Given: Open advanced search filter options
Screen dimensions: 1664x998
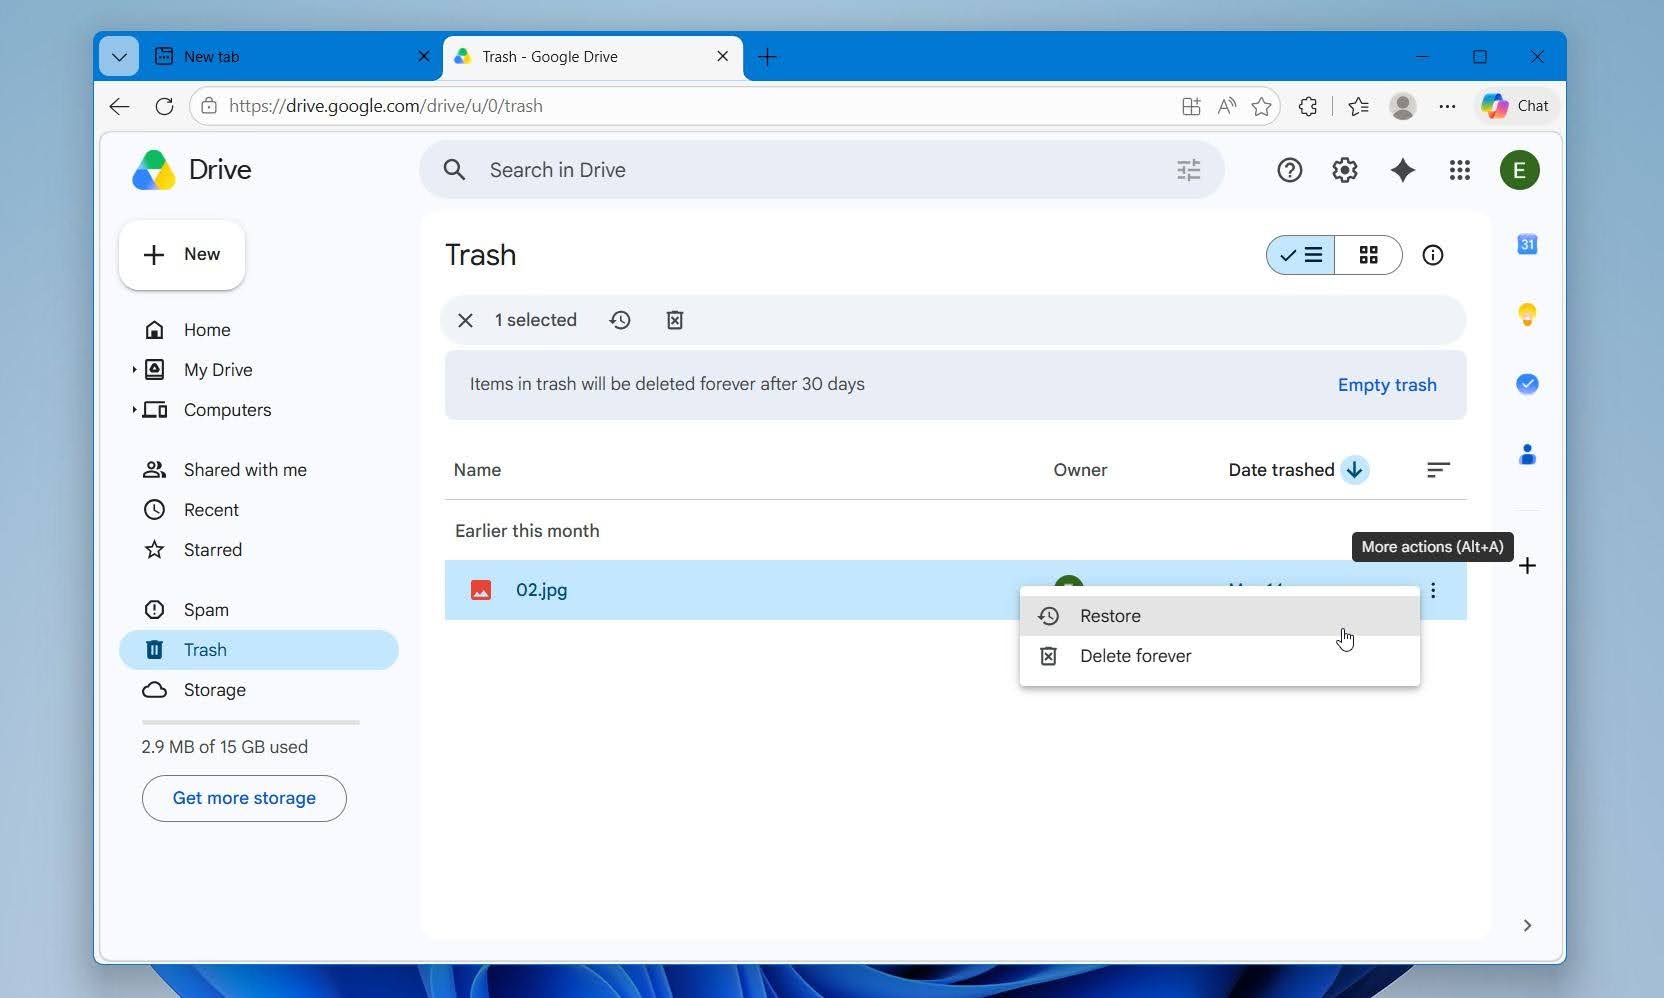Looking at the screenshot, I should (1188, 170).
